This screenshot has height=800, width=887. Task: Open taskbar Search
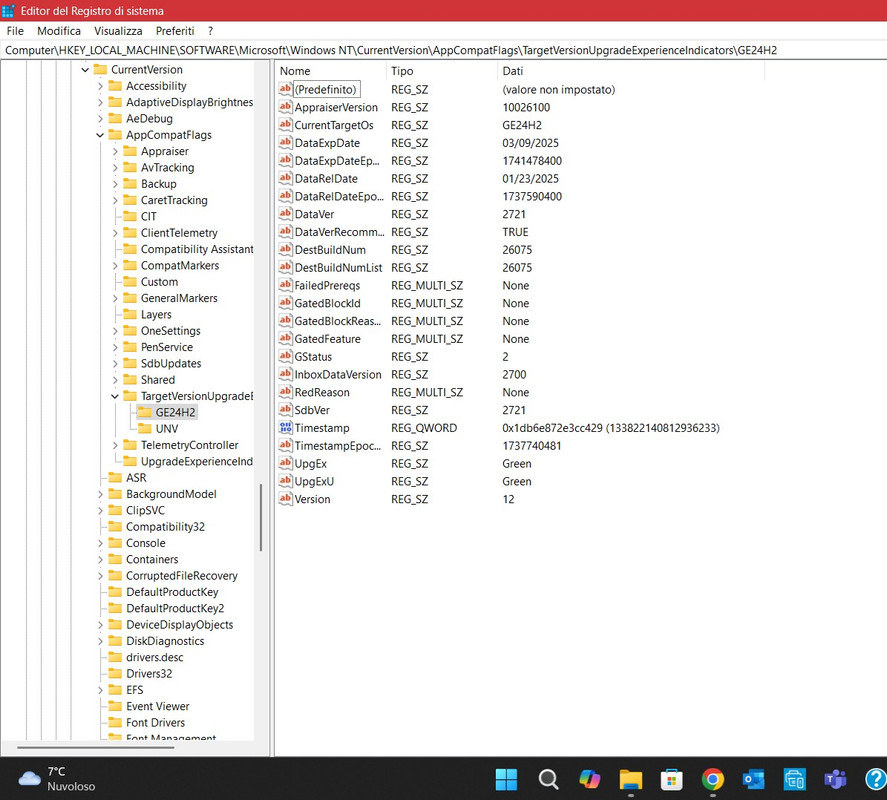tap(548, 780)
